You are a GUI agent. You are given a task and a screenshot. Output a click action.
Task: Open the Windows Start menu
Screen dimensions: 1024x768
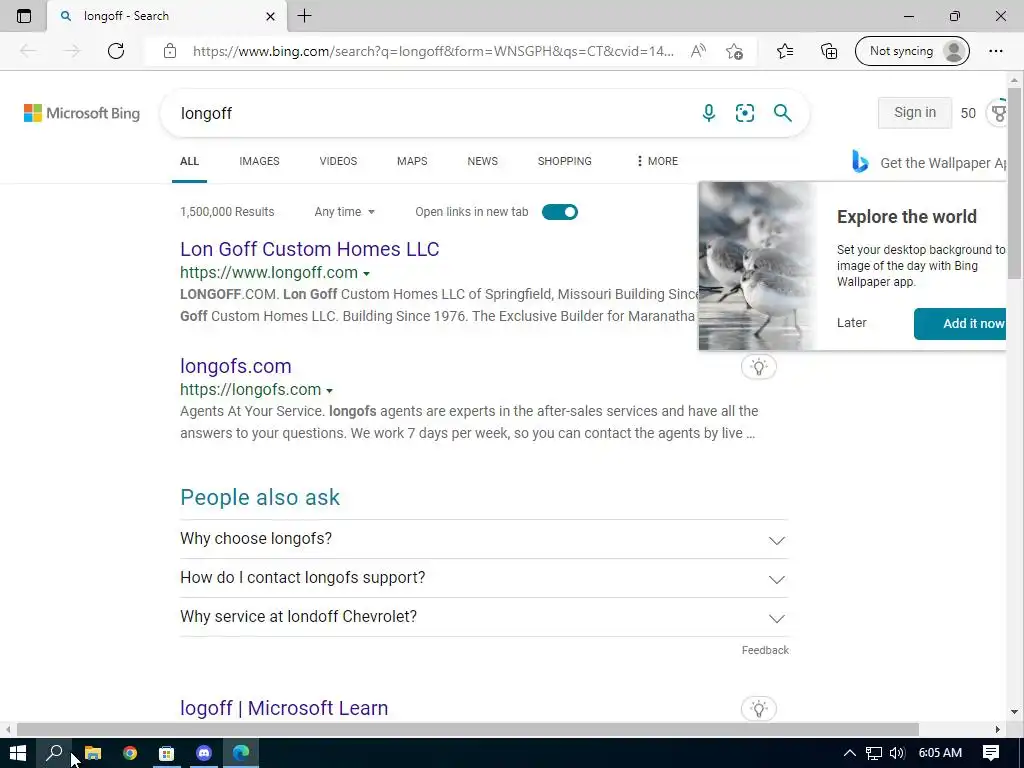[18, 753]
